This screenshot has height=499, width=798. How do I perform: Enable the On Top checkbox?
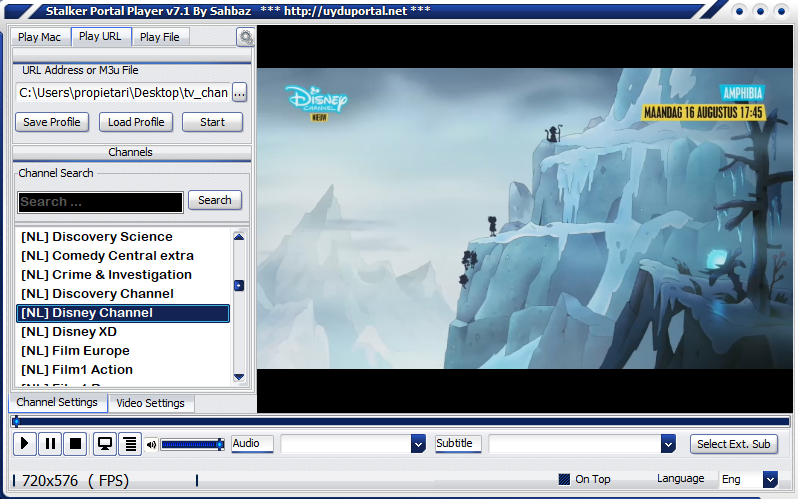[564, 479]
